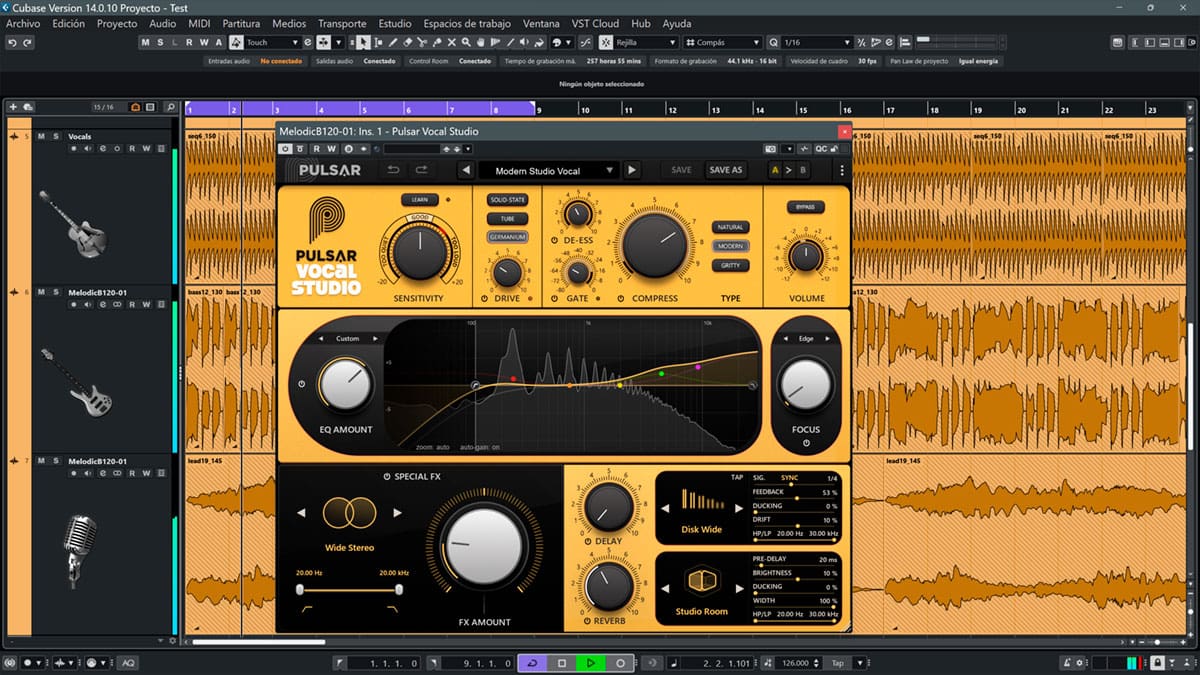
Task: Toggle the GATE power button
Action: (555, 298)
